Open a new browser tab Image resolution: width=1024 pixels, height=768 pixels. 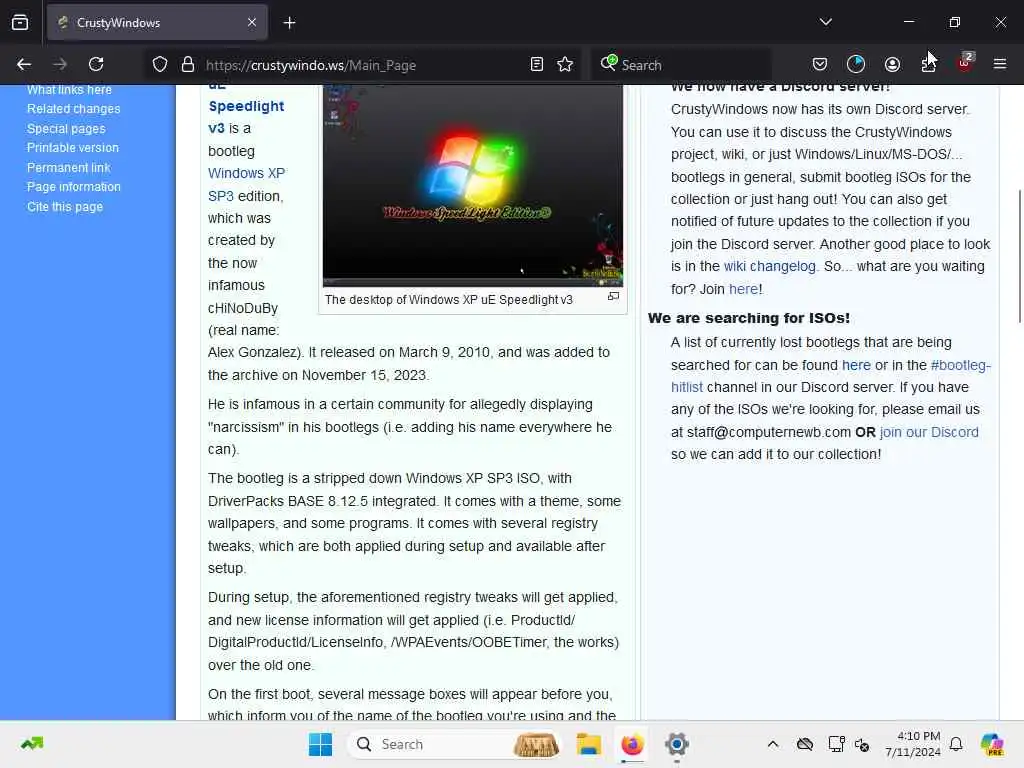point(289,23)
